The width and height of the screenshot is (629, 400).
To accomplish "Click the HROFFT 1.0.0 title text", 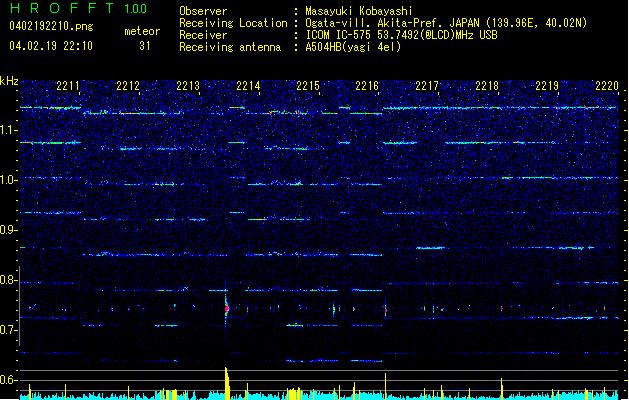I will tap(78, 8).
